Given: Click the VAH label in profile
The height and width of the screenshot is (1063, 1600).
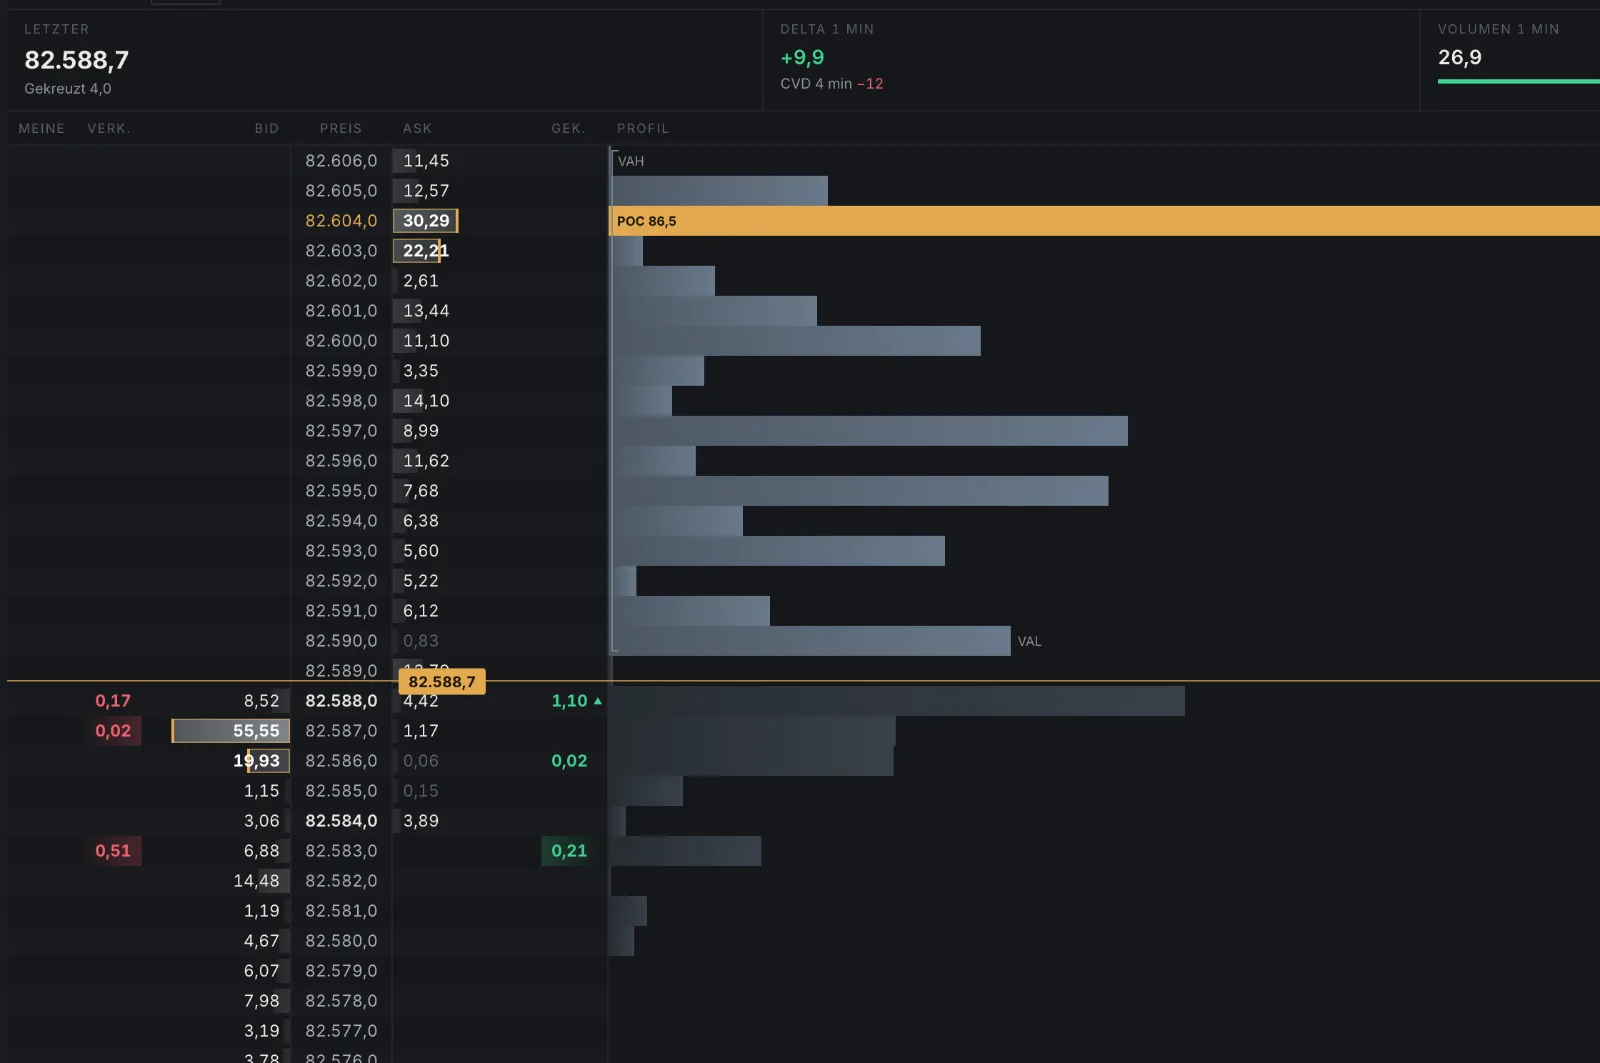Looking at the screenshot, I should (x=631, y=162).
